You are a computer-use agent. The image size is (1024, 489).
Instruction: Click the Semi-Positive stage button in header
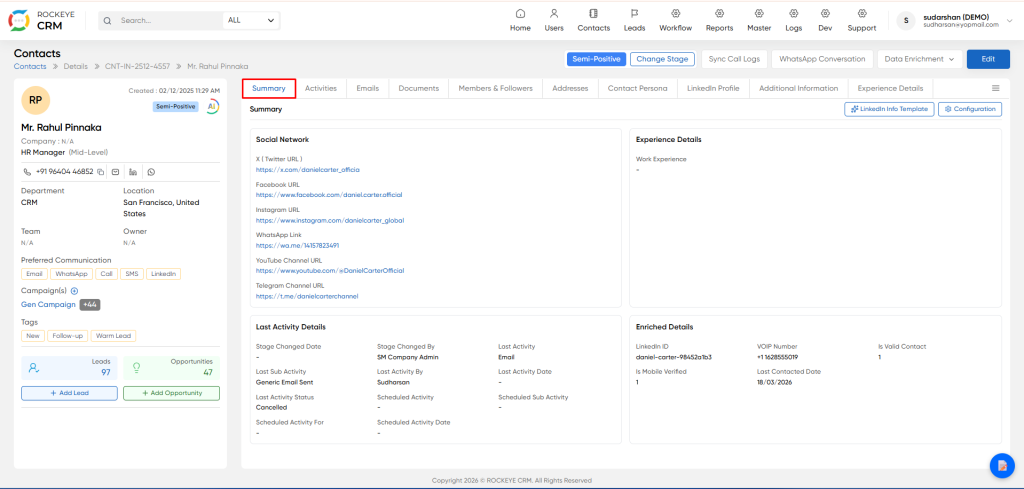coord(596,59)
